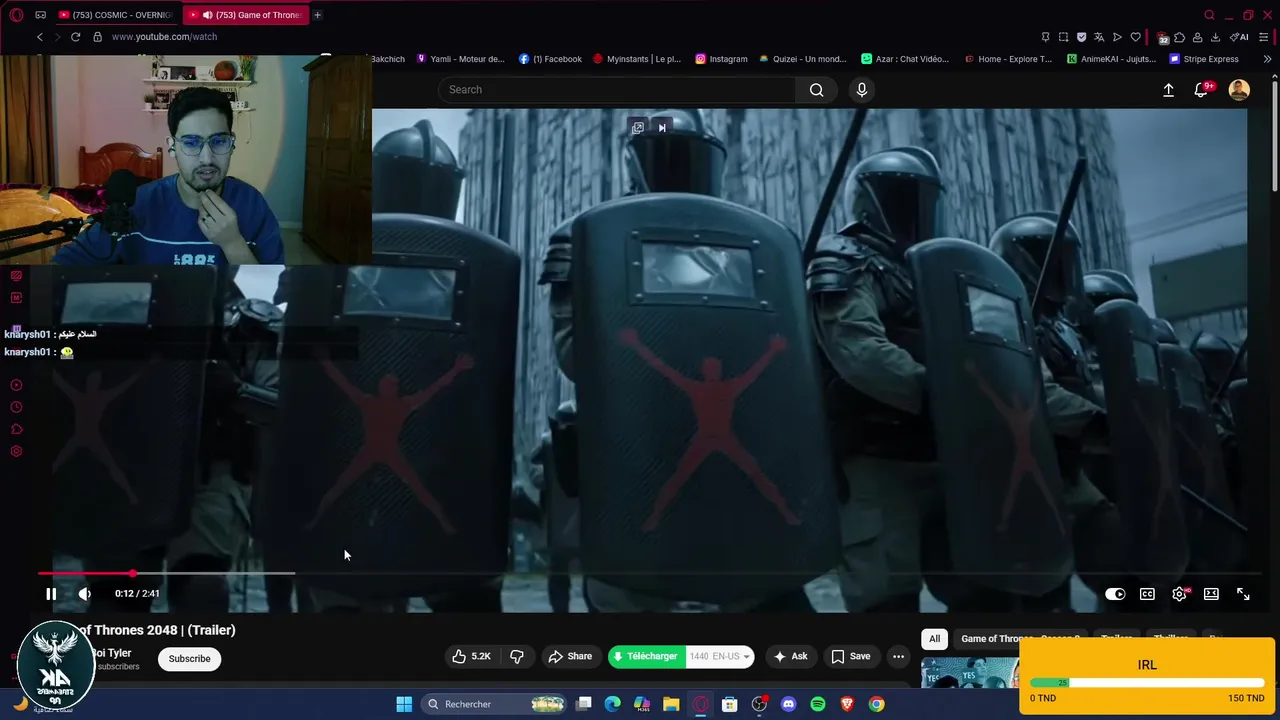1280x720 pixels.
Task: Open File Explorer from the taskbar
Action: click(x=671, y=704)
